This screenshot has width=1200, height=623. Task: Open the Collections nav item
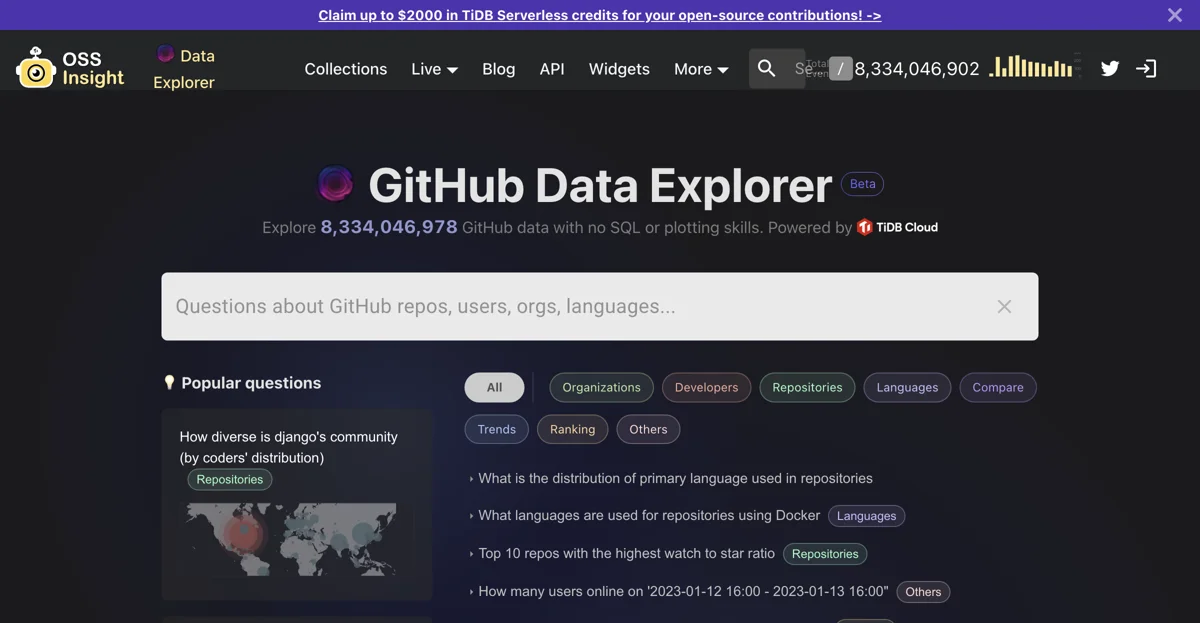[x=346, y=69]
